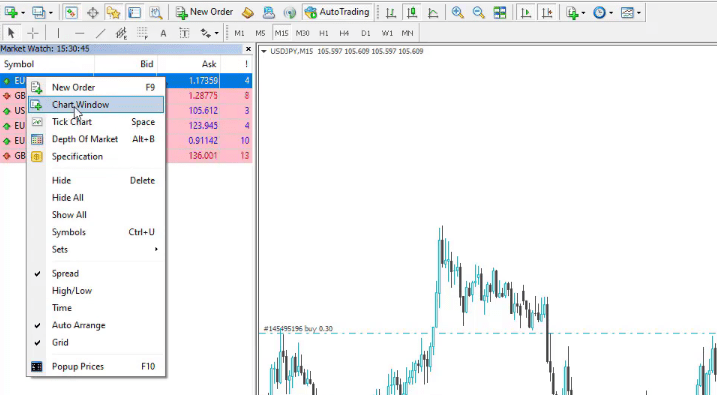Open Depth Of Market entry
Viewport: 717px width, 395px height.
[x=96, y=139]
